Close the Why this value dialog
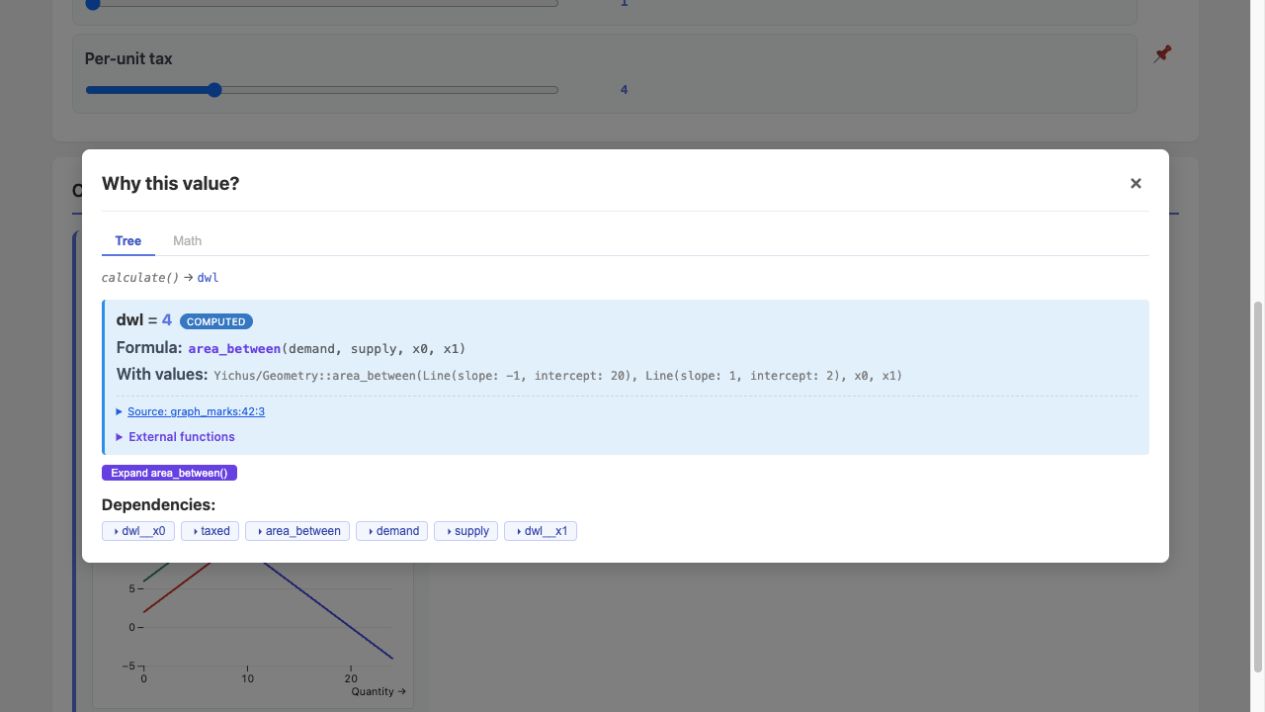This screenshot has width=1265, height=712. 1135,184
